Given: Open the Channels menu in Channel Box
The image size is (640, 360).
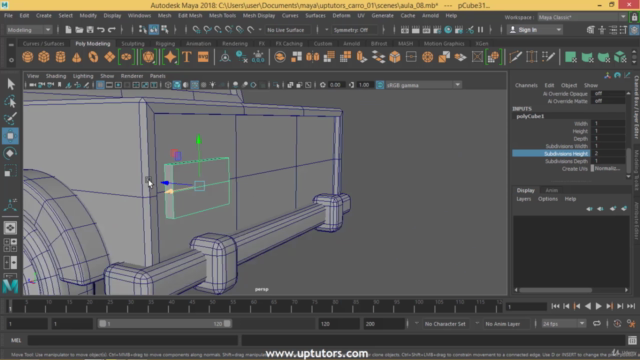Looking at the screenshot, I should click(x=526, y=85).
